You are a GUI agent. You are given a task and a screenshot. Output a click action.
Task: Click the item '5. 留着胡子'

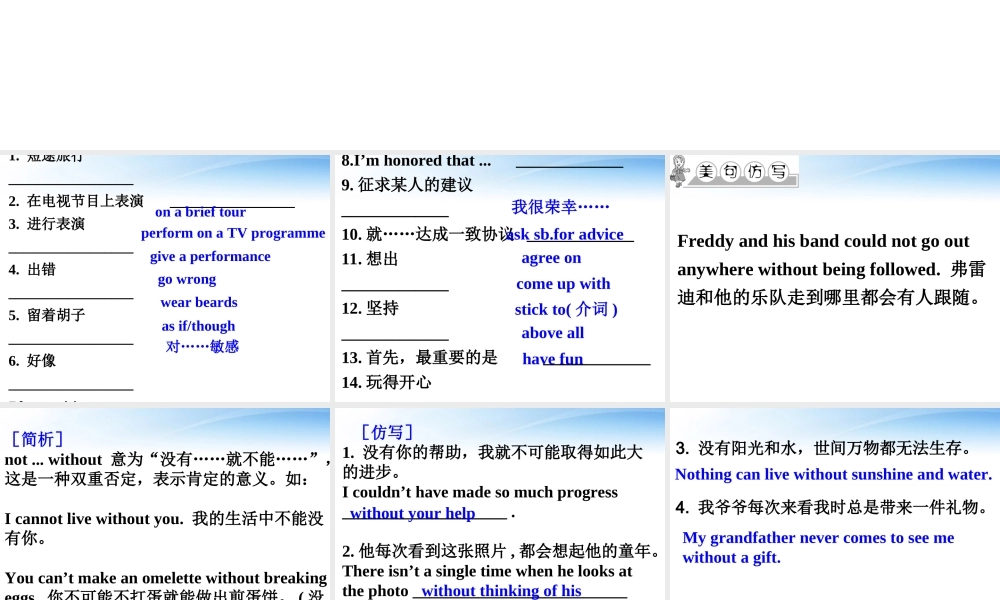47,315
